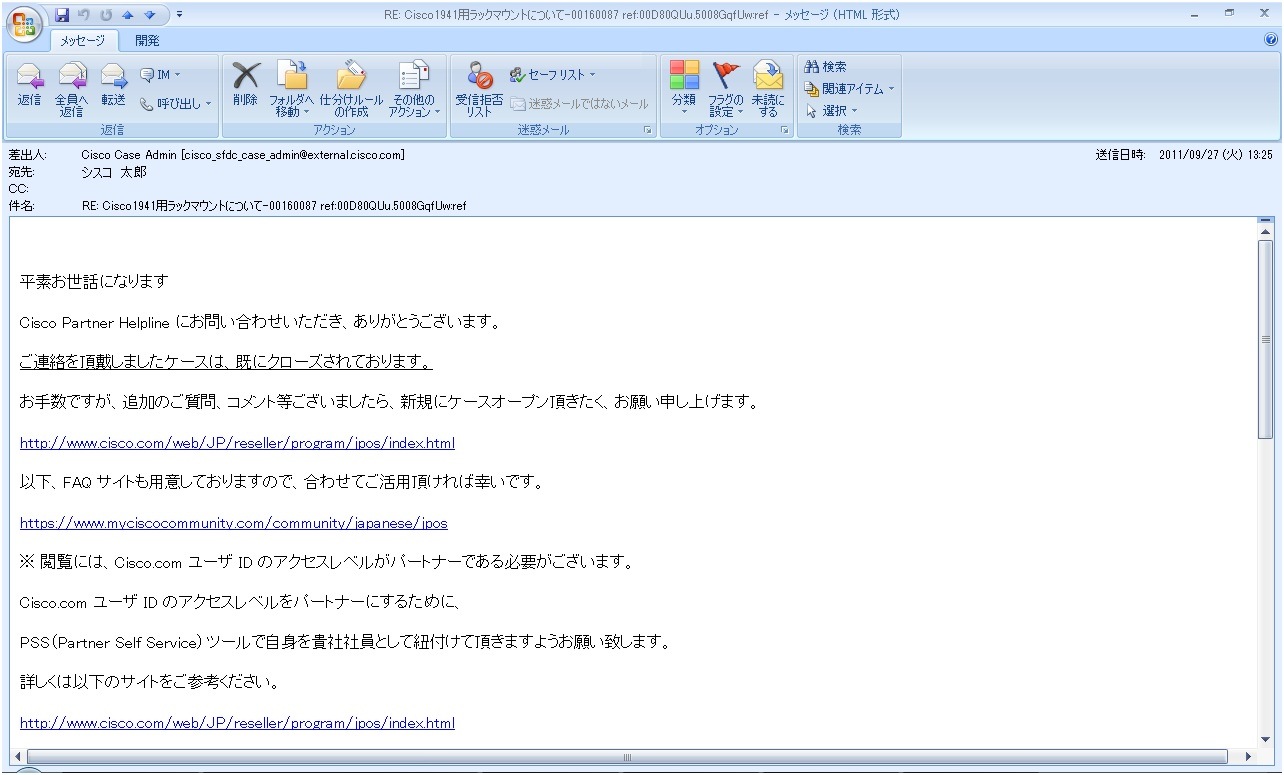Select the メッセージ ribbon tab
Screen dimensions: 1284x775
click(x=84, y=41)
